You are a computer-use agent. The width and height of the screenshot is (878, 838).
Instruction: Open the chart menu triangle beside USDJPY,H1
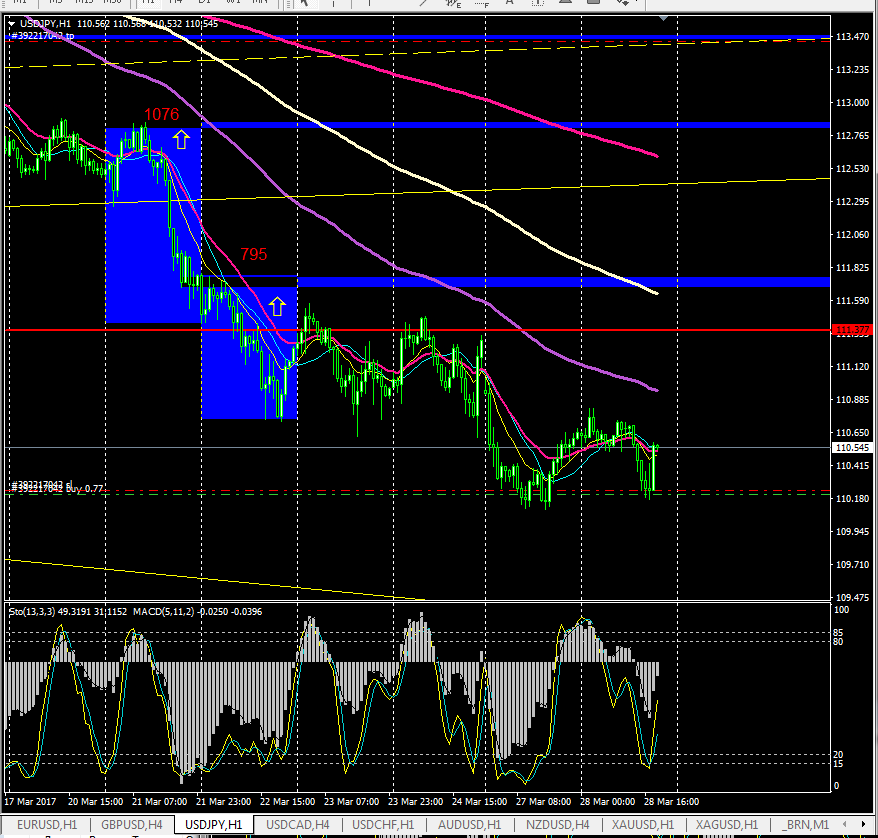[x=12, y=24]
